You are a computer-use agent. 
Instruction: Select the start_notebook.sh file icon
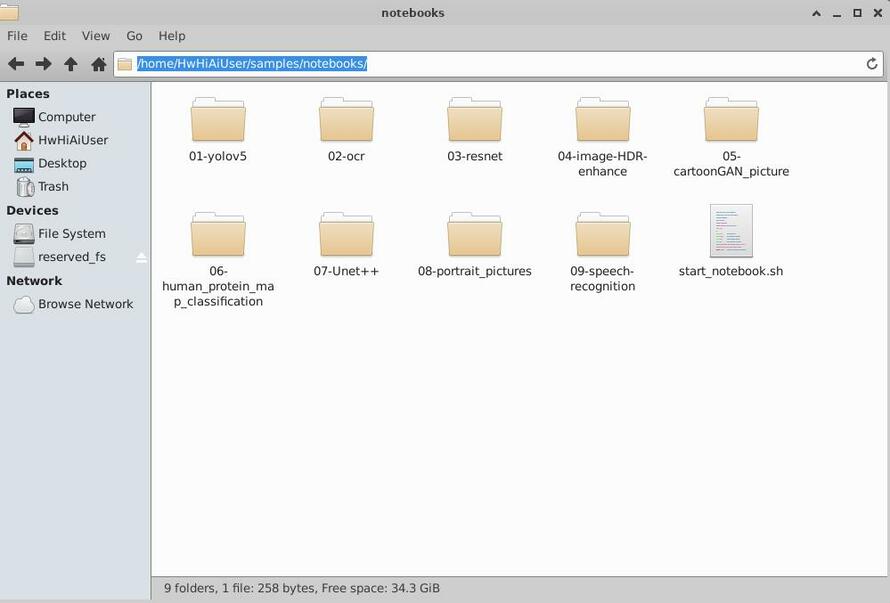coord(730,232)
